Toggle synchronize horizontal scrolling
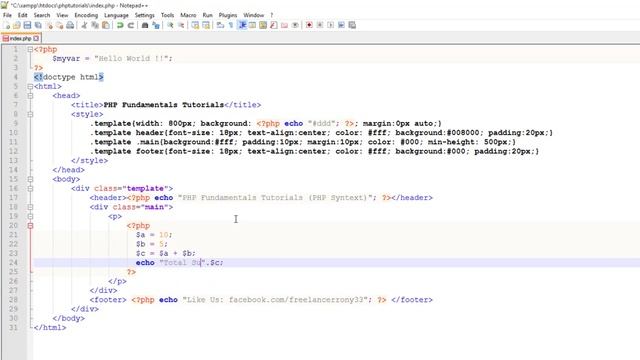 pyautogui.click(x=206, y=25)
